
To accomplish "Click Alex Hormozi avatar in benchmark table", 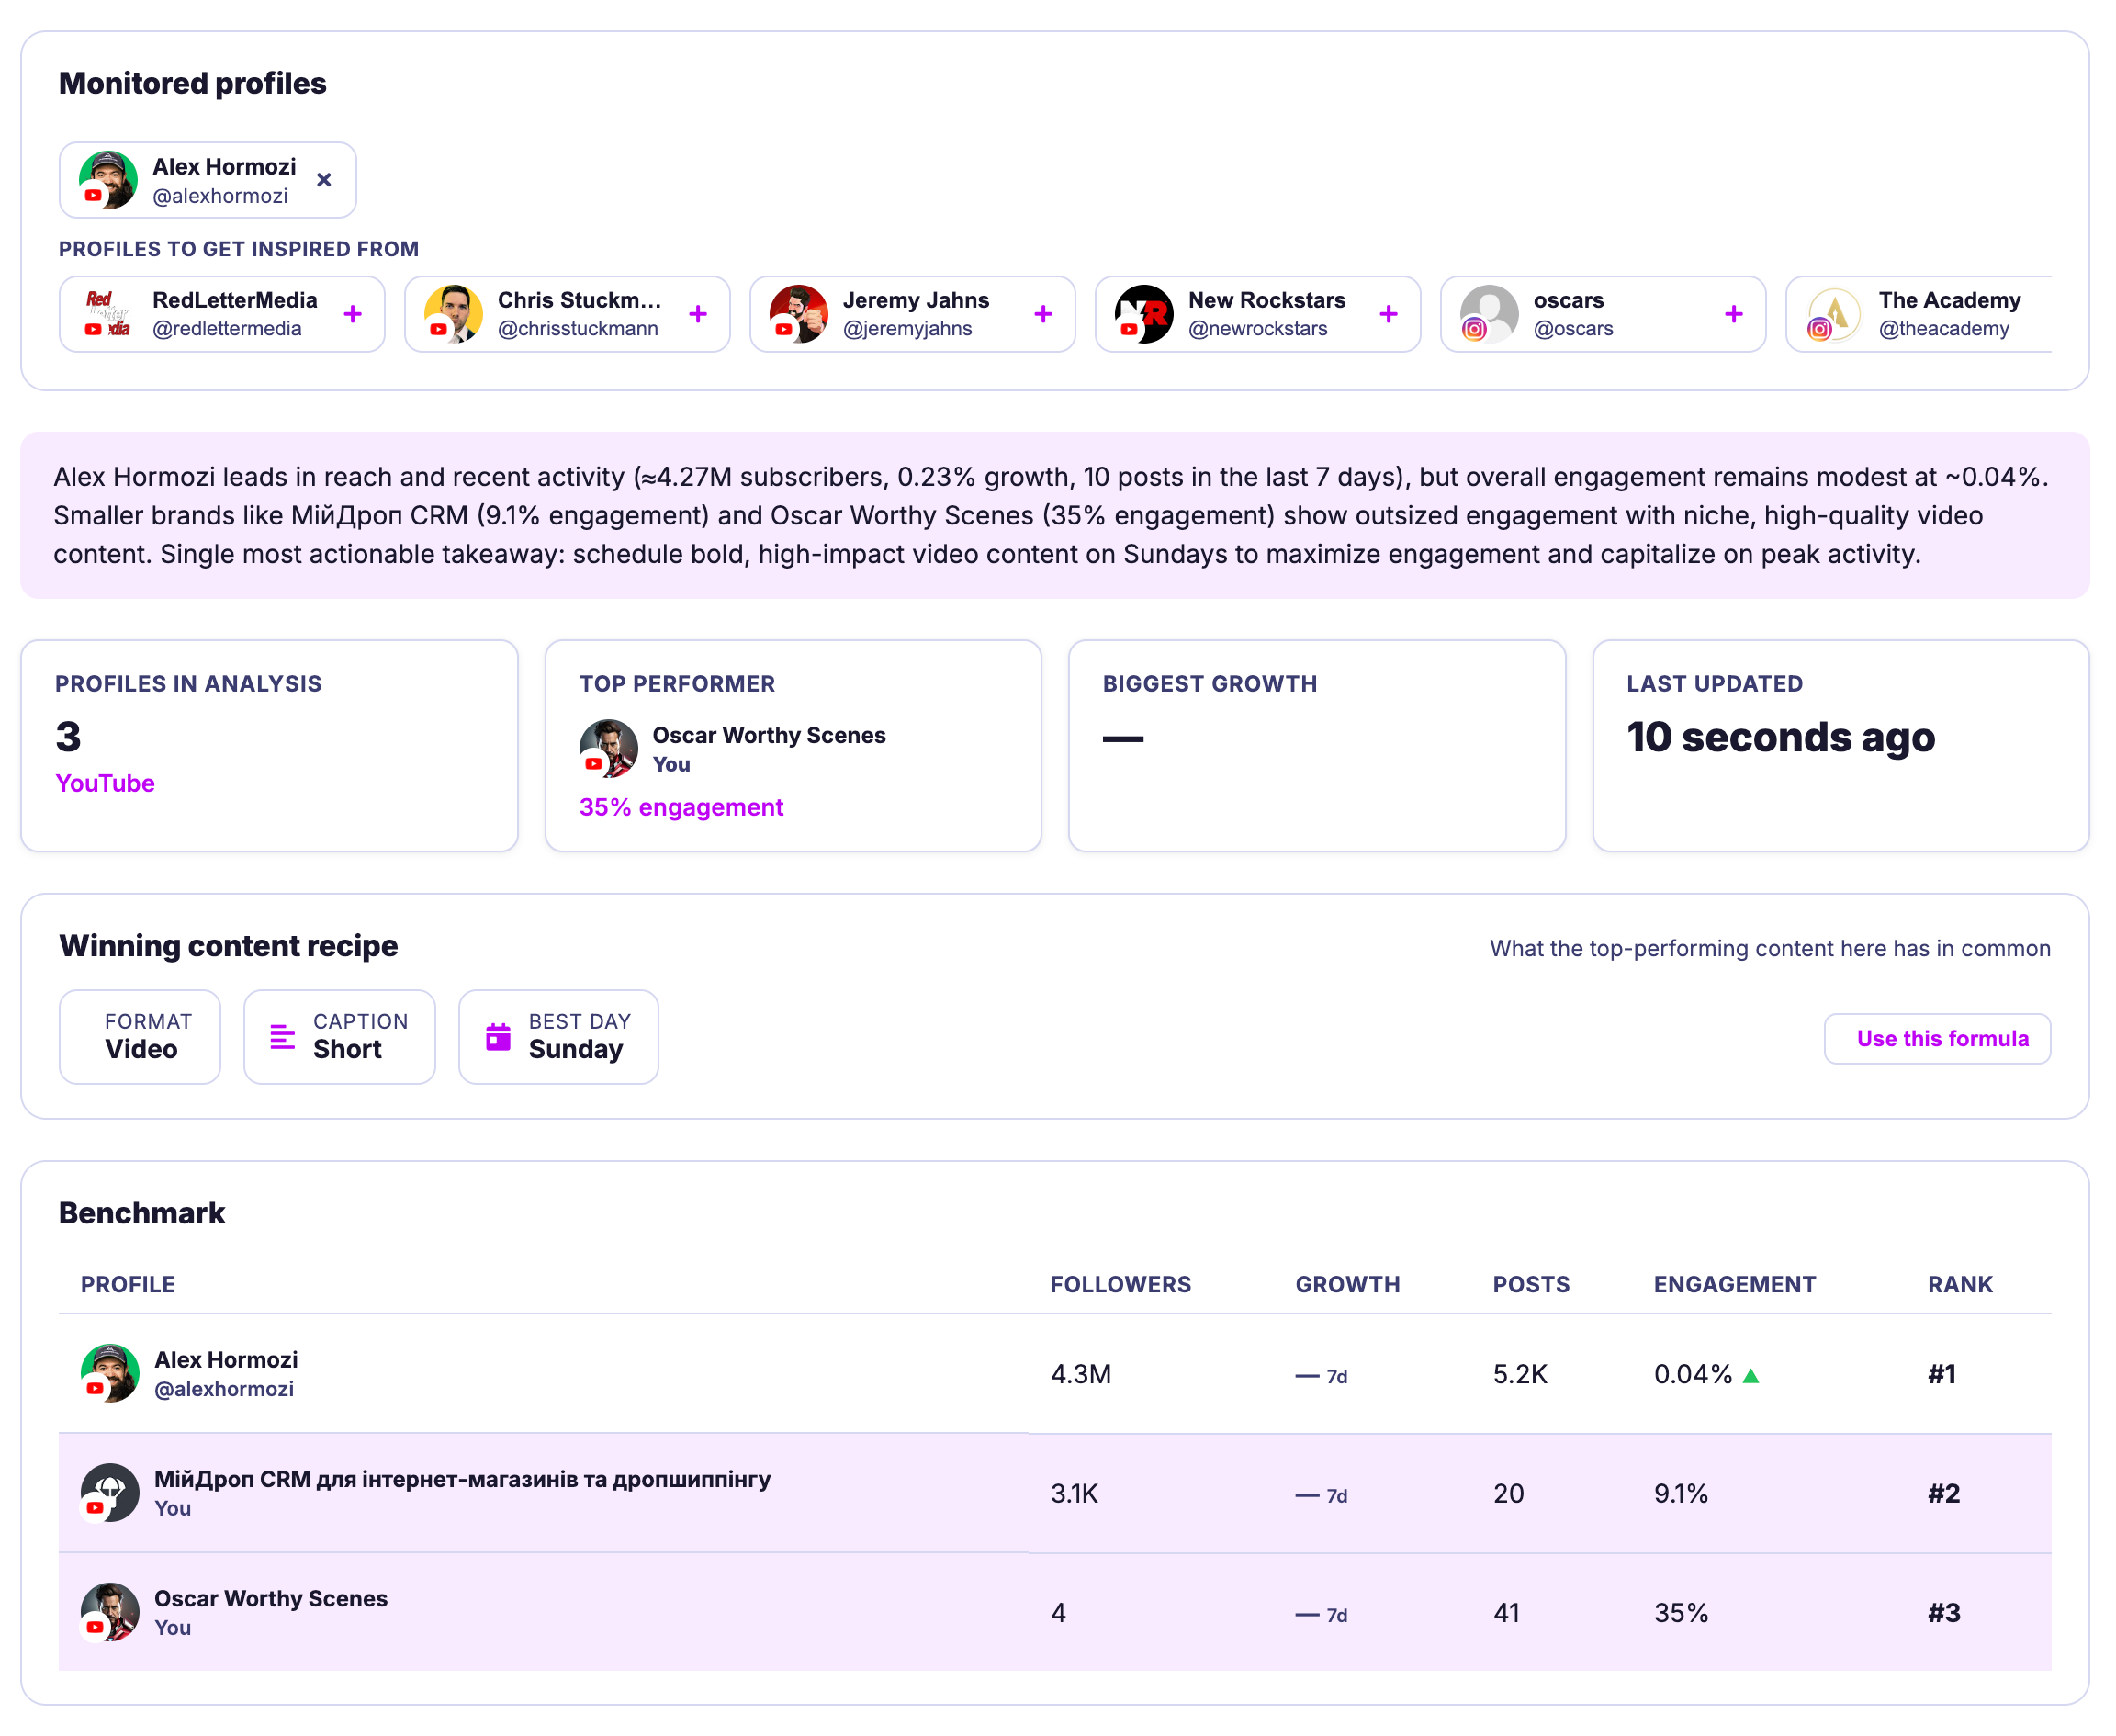I will tap(110, 1373).
